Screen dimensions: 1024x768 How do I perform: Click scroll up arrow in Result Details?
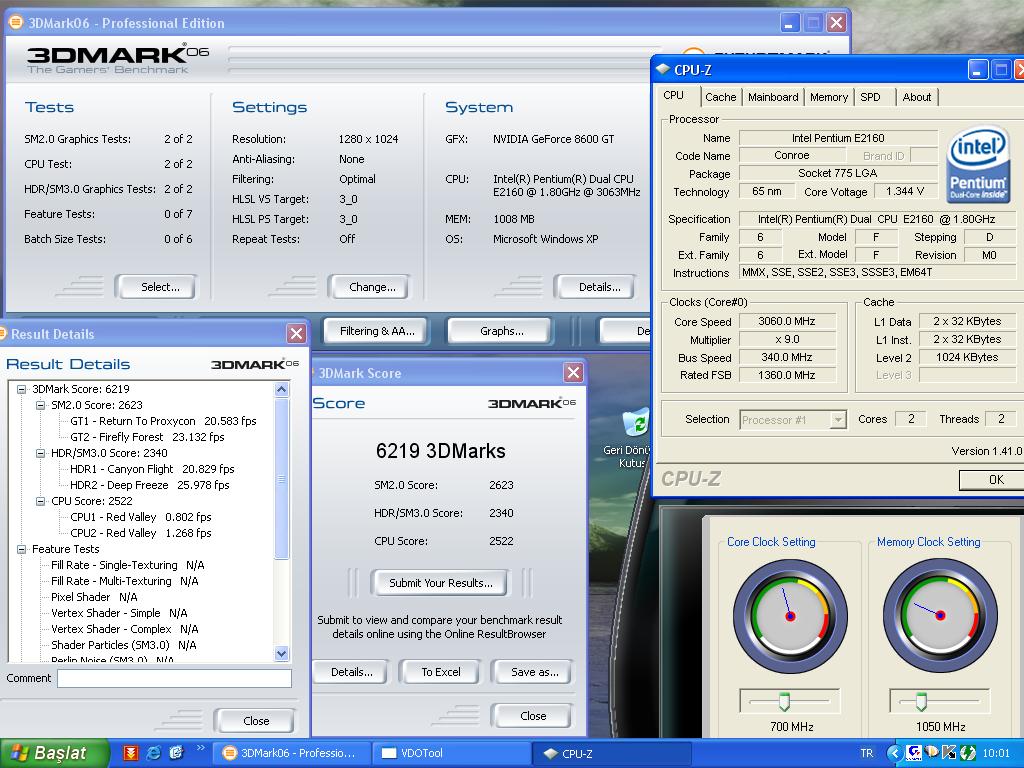pos(281,390)
